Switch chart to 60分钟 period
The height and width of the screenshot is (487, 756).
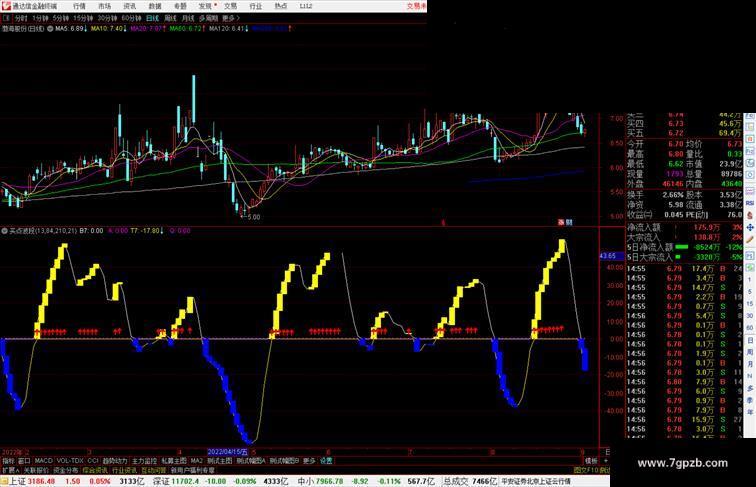pos(131,18)
